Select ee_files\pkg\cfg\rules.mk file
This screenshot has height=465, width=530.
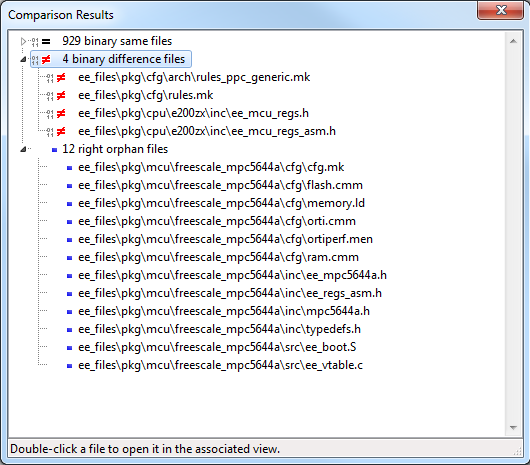click(145, 95)
